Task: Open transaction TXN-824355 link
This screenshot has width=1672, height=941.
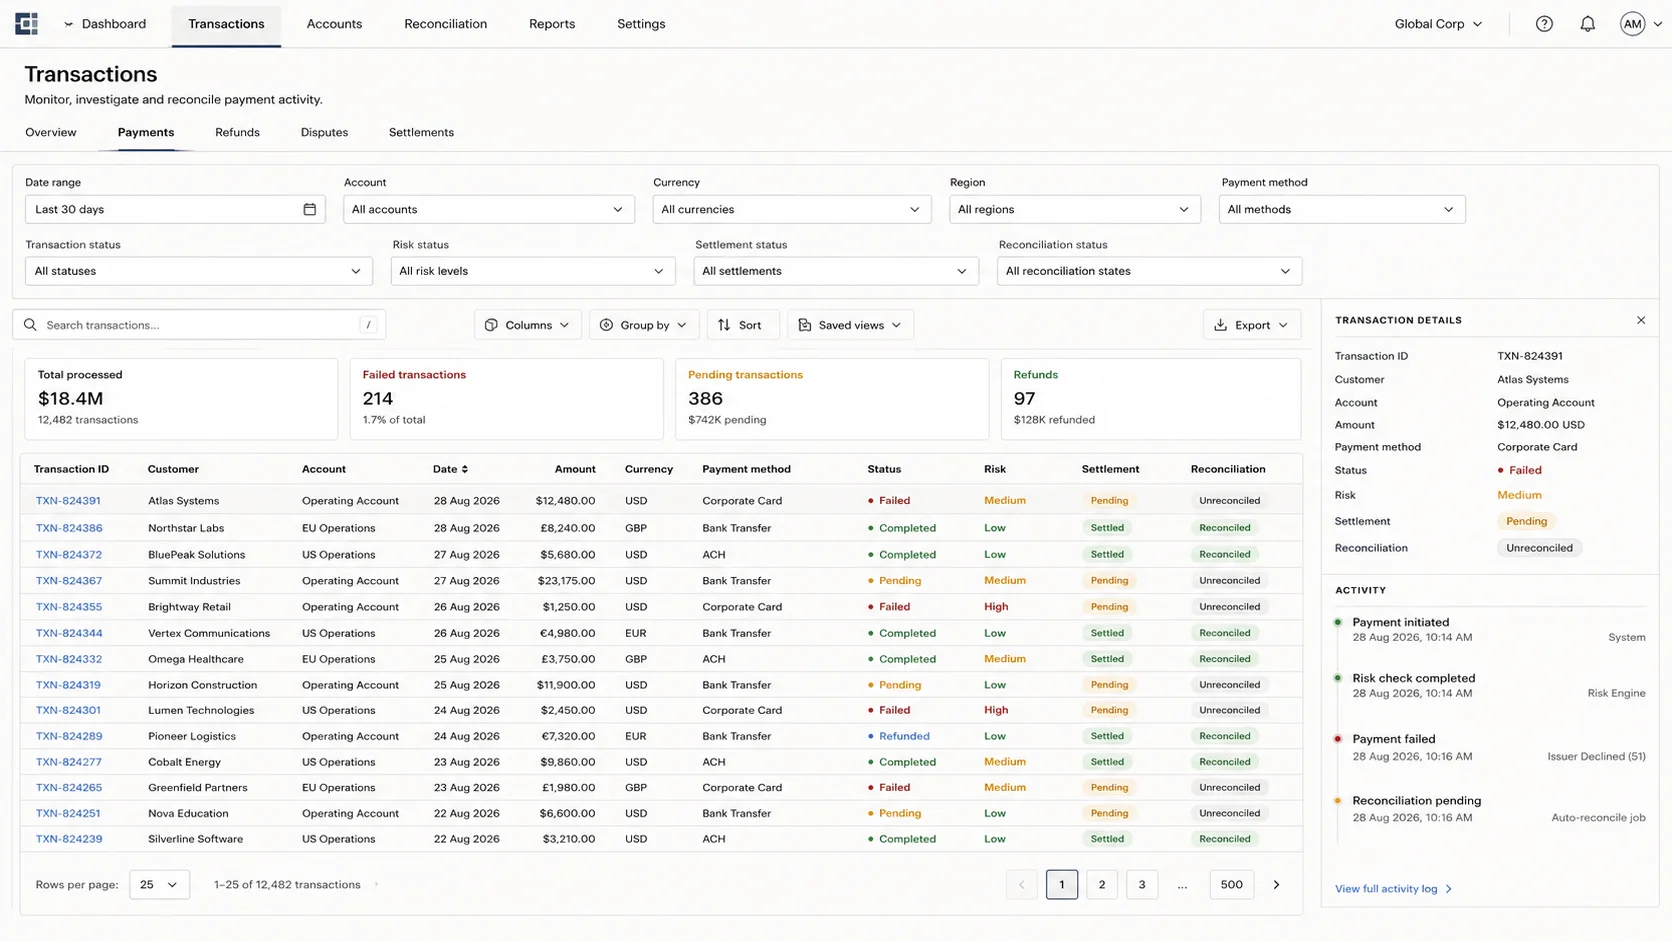Action: 69,607
